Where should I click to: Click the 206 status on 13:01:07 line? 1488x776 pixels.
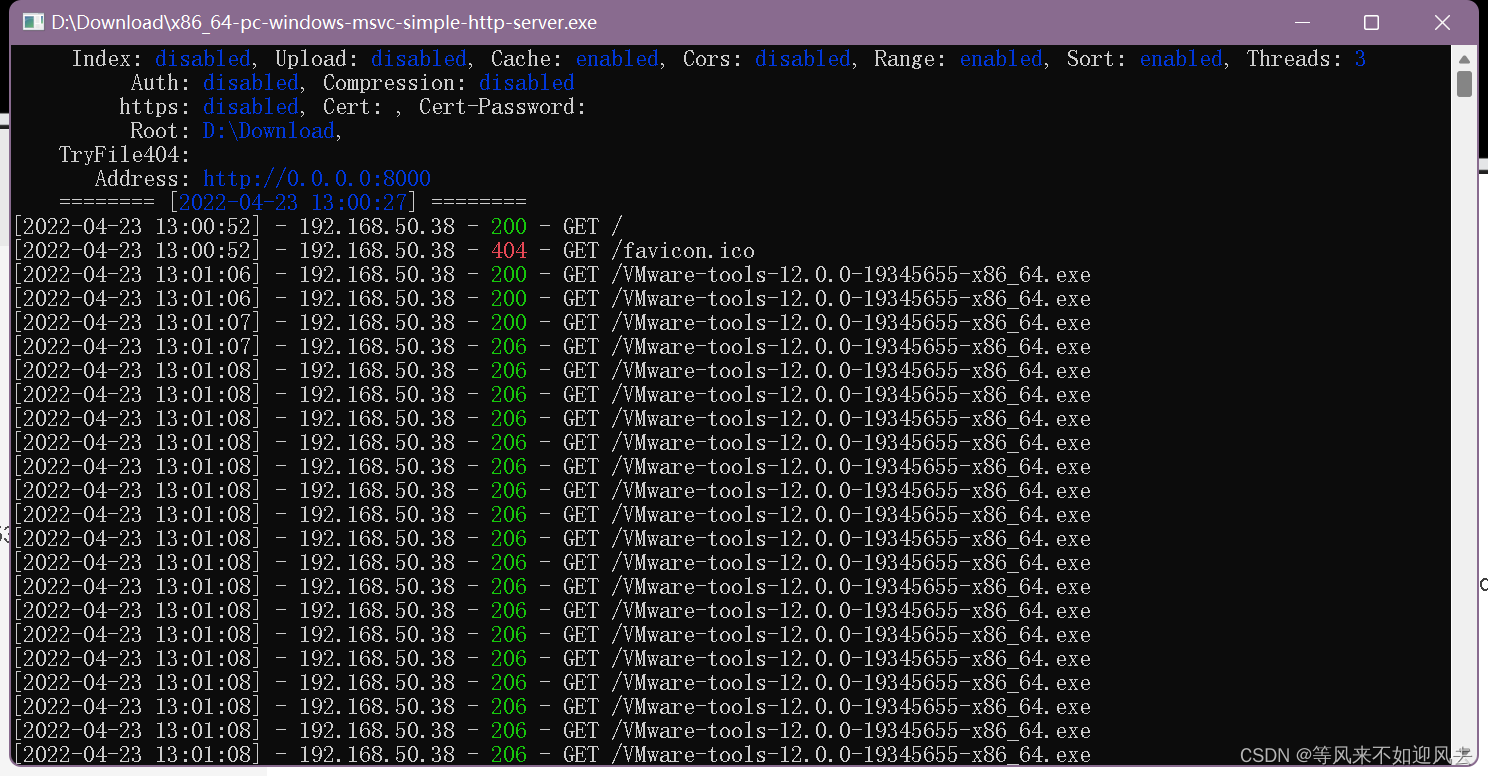(509, 347)
